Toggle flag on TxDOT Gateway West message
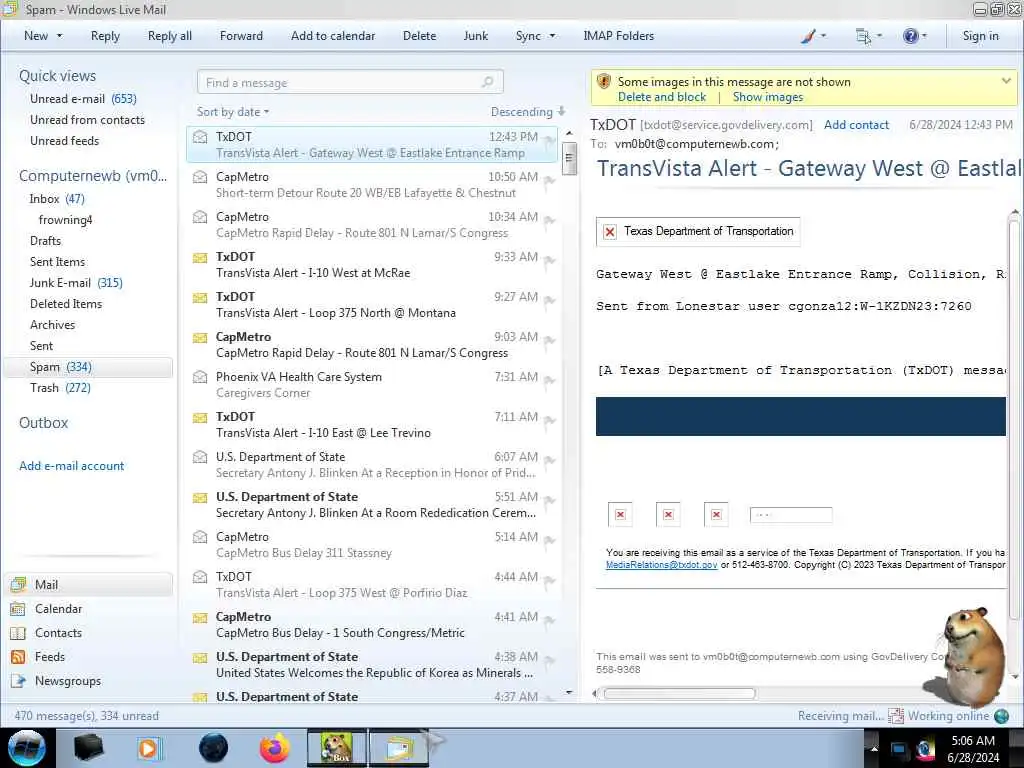The height and width of the screenshot is (768, 1024). tap(549, 140)
